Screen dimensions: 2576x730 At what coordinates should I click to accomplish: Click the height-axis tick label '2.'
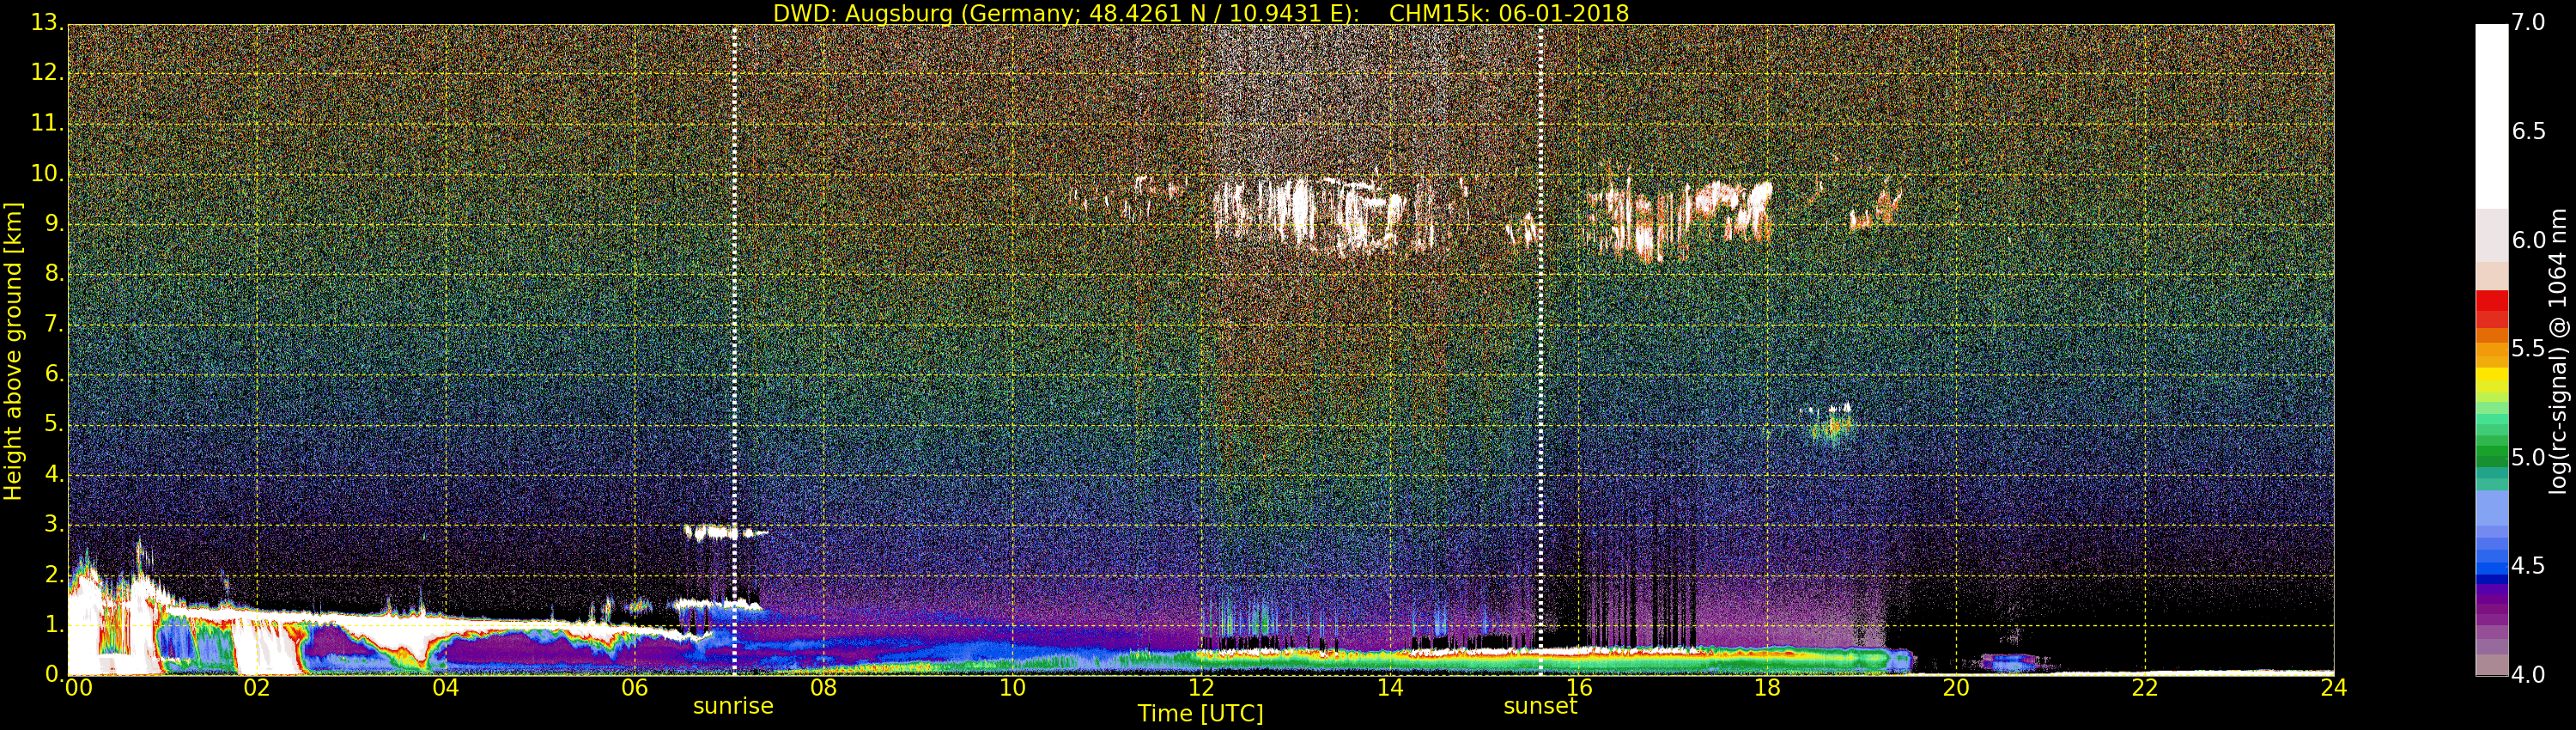[x=54, y=574]
